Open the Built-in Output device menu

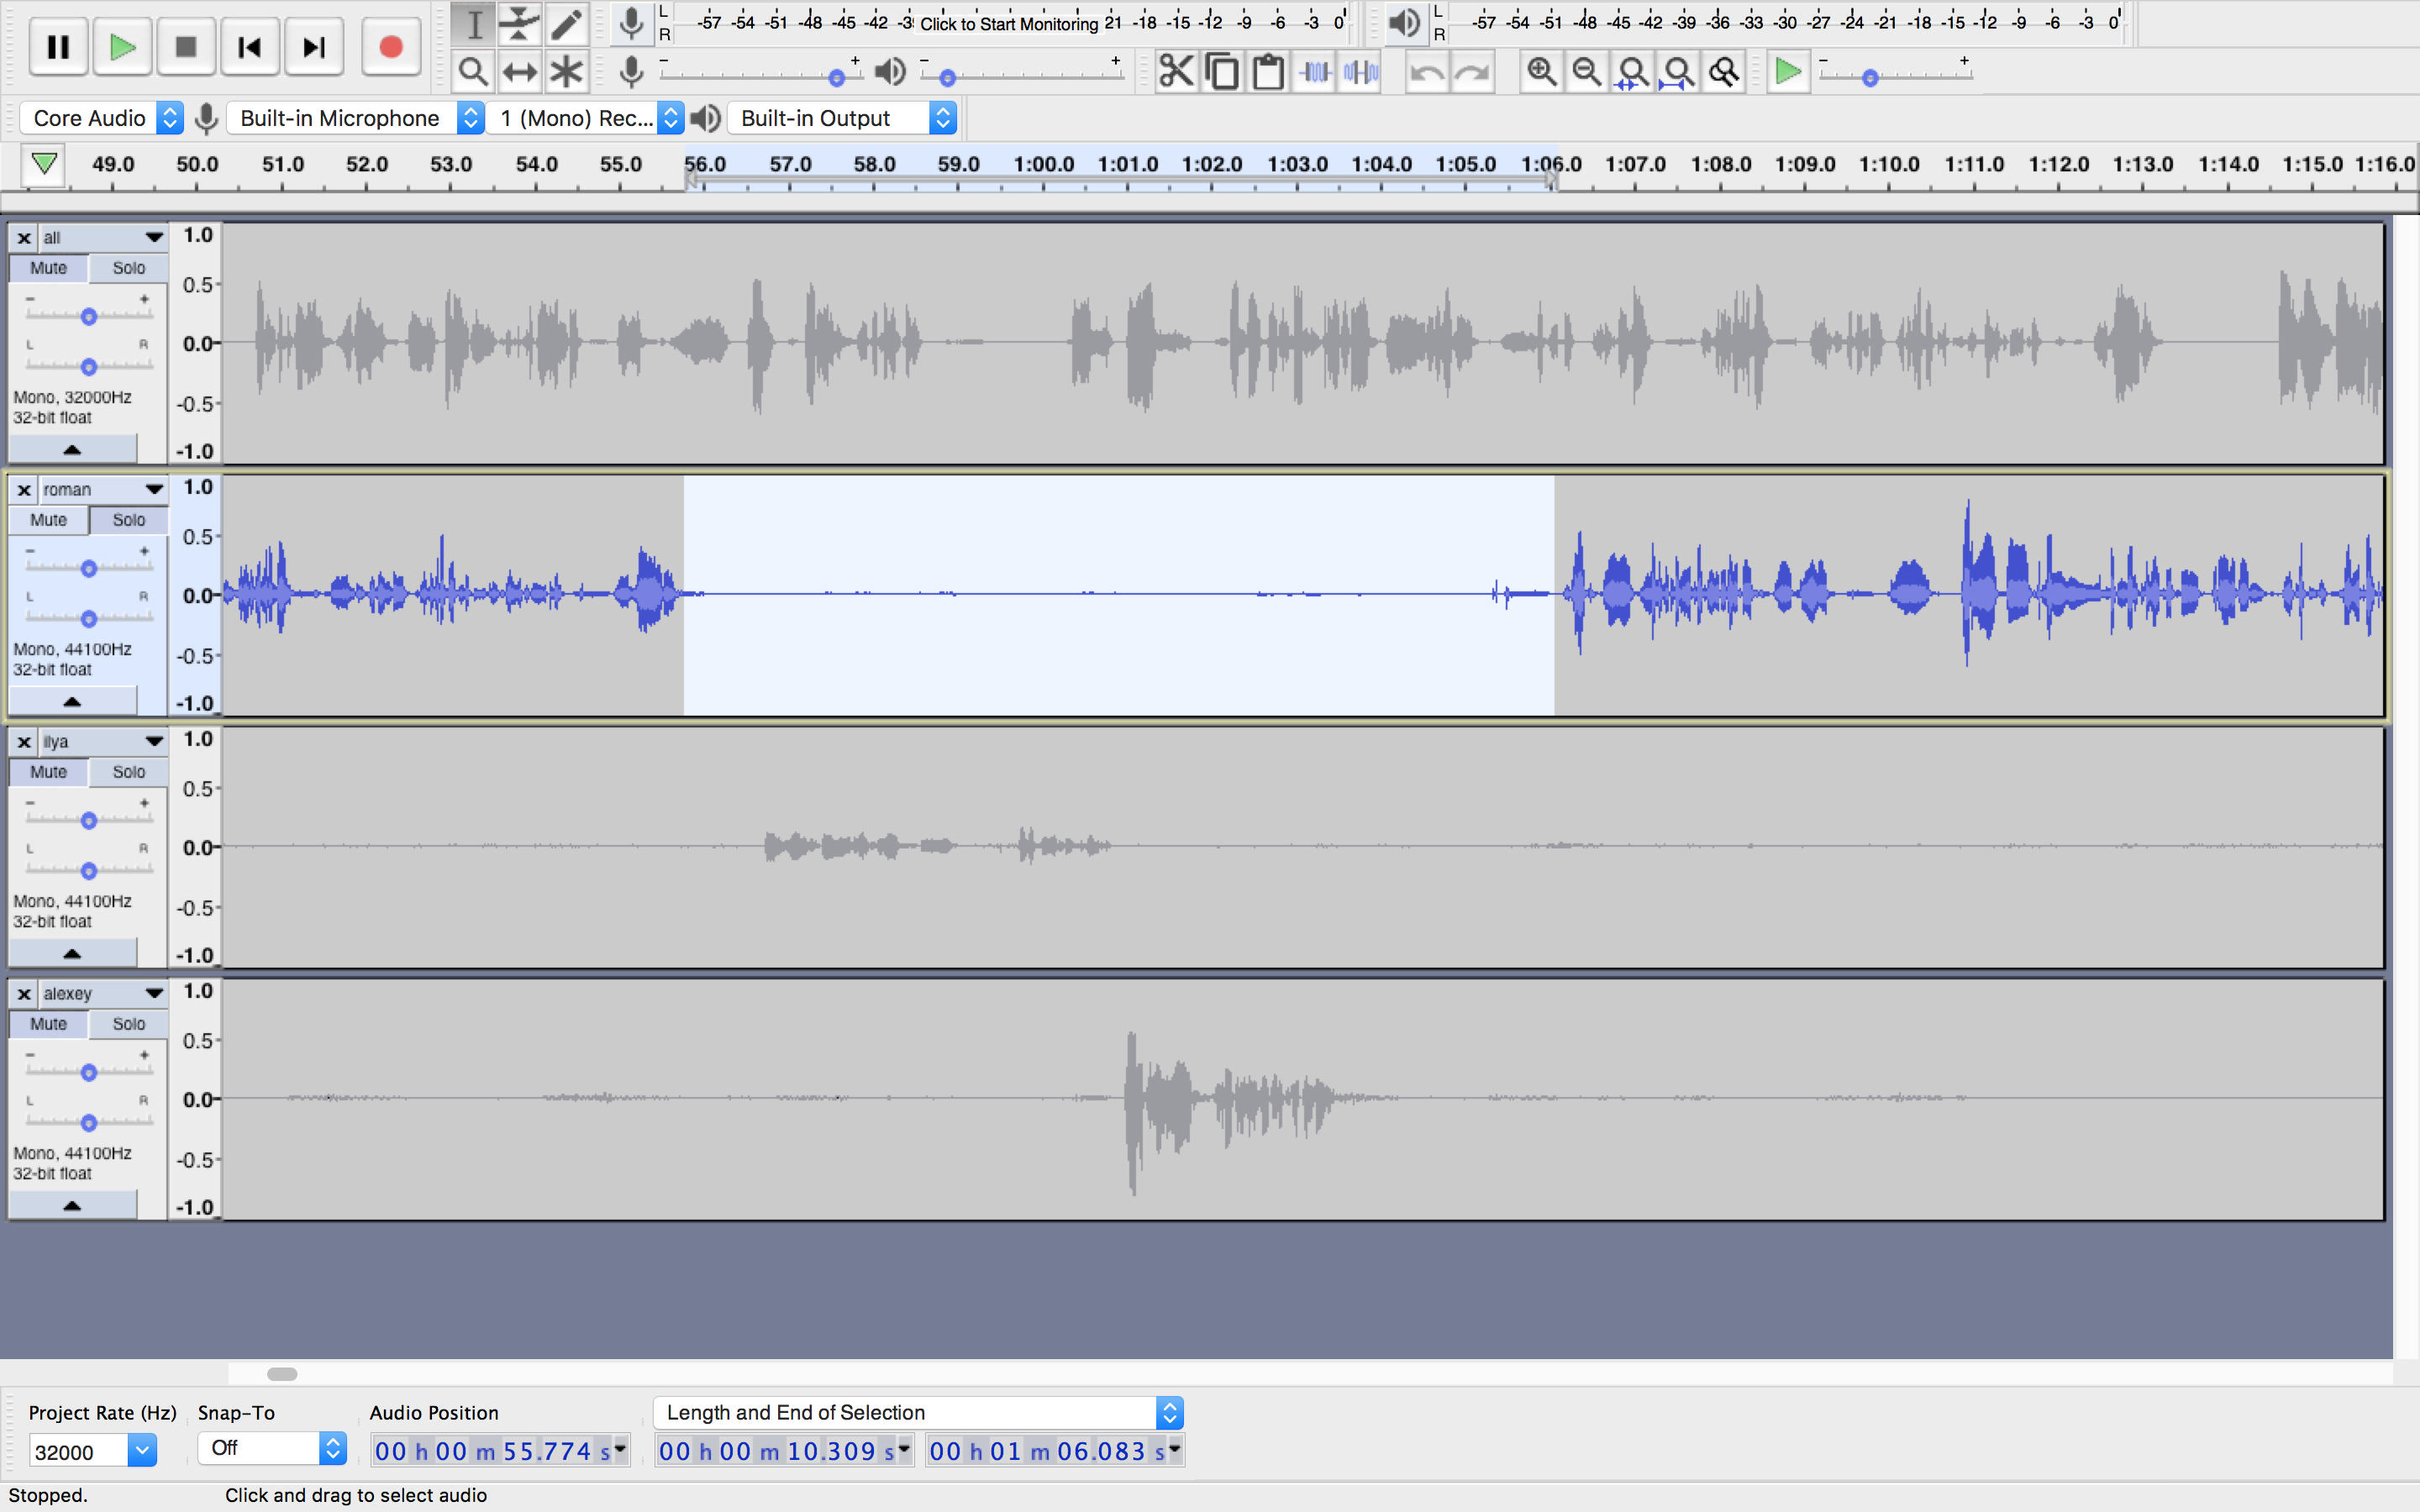842,118
